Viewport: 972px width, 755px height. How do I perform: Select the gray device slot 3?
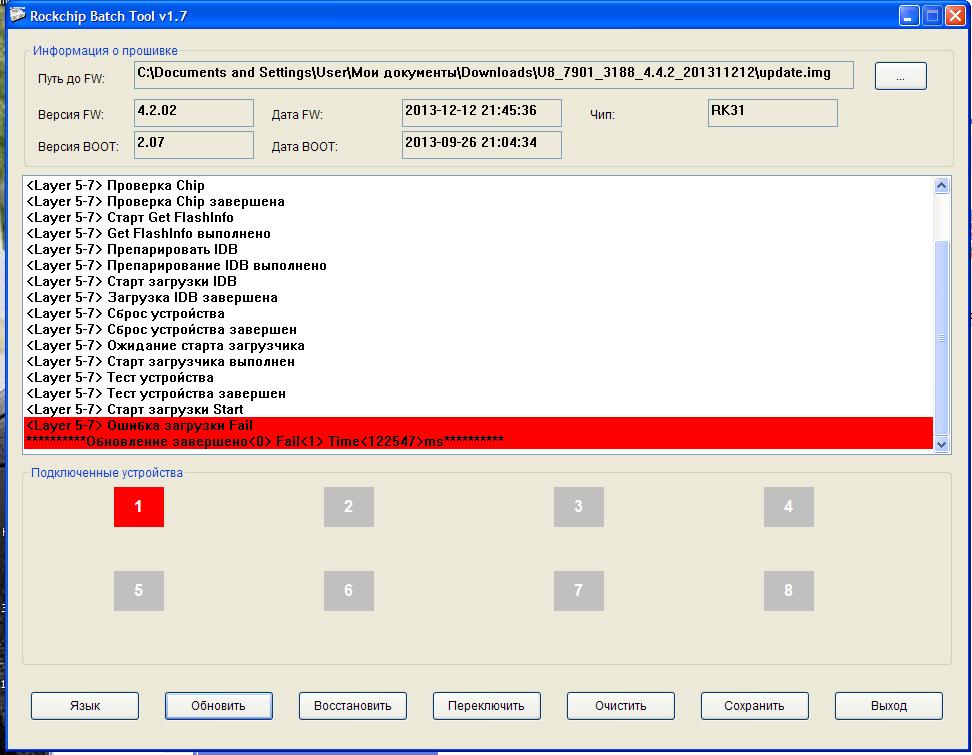(578, 507)
